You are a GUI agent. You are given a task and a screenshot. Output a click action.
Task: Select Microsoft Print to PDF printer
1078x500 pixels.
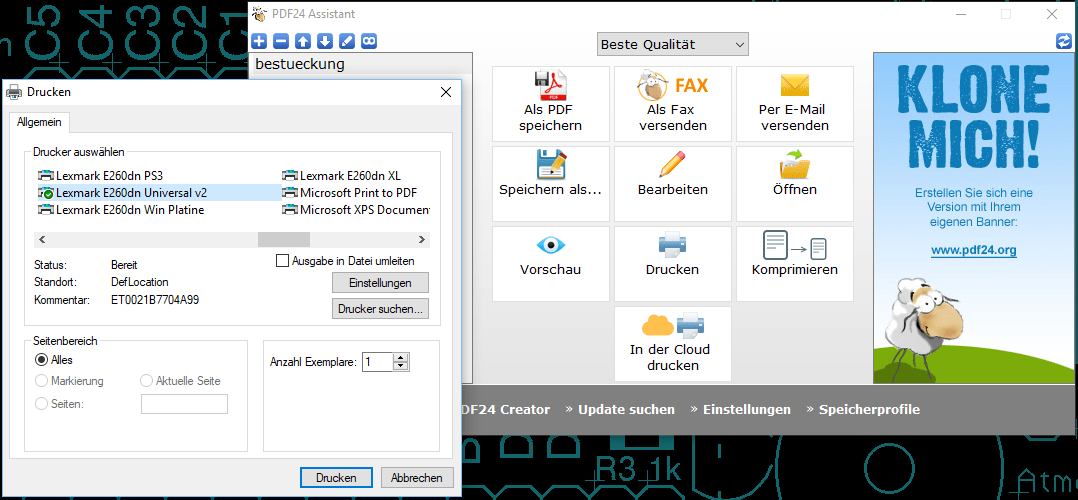coord(349,193)
